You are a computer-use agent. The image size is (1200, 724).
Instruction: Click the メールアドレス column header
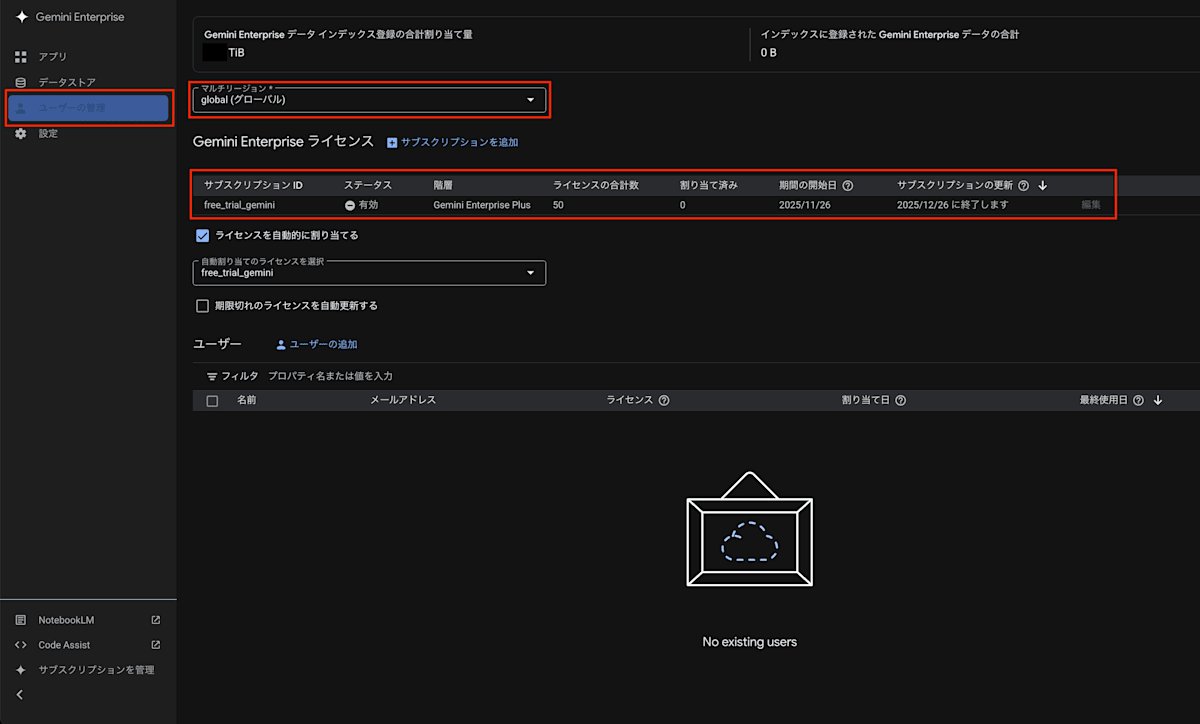(403, 400)
